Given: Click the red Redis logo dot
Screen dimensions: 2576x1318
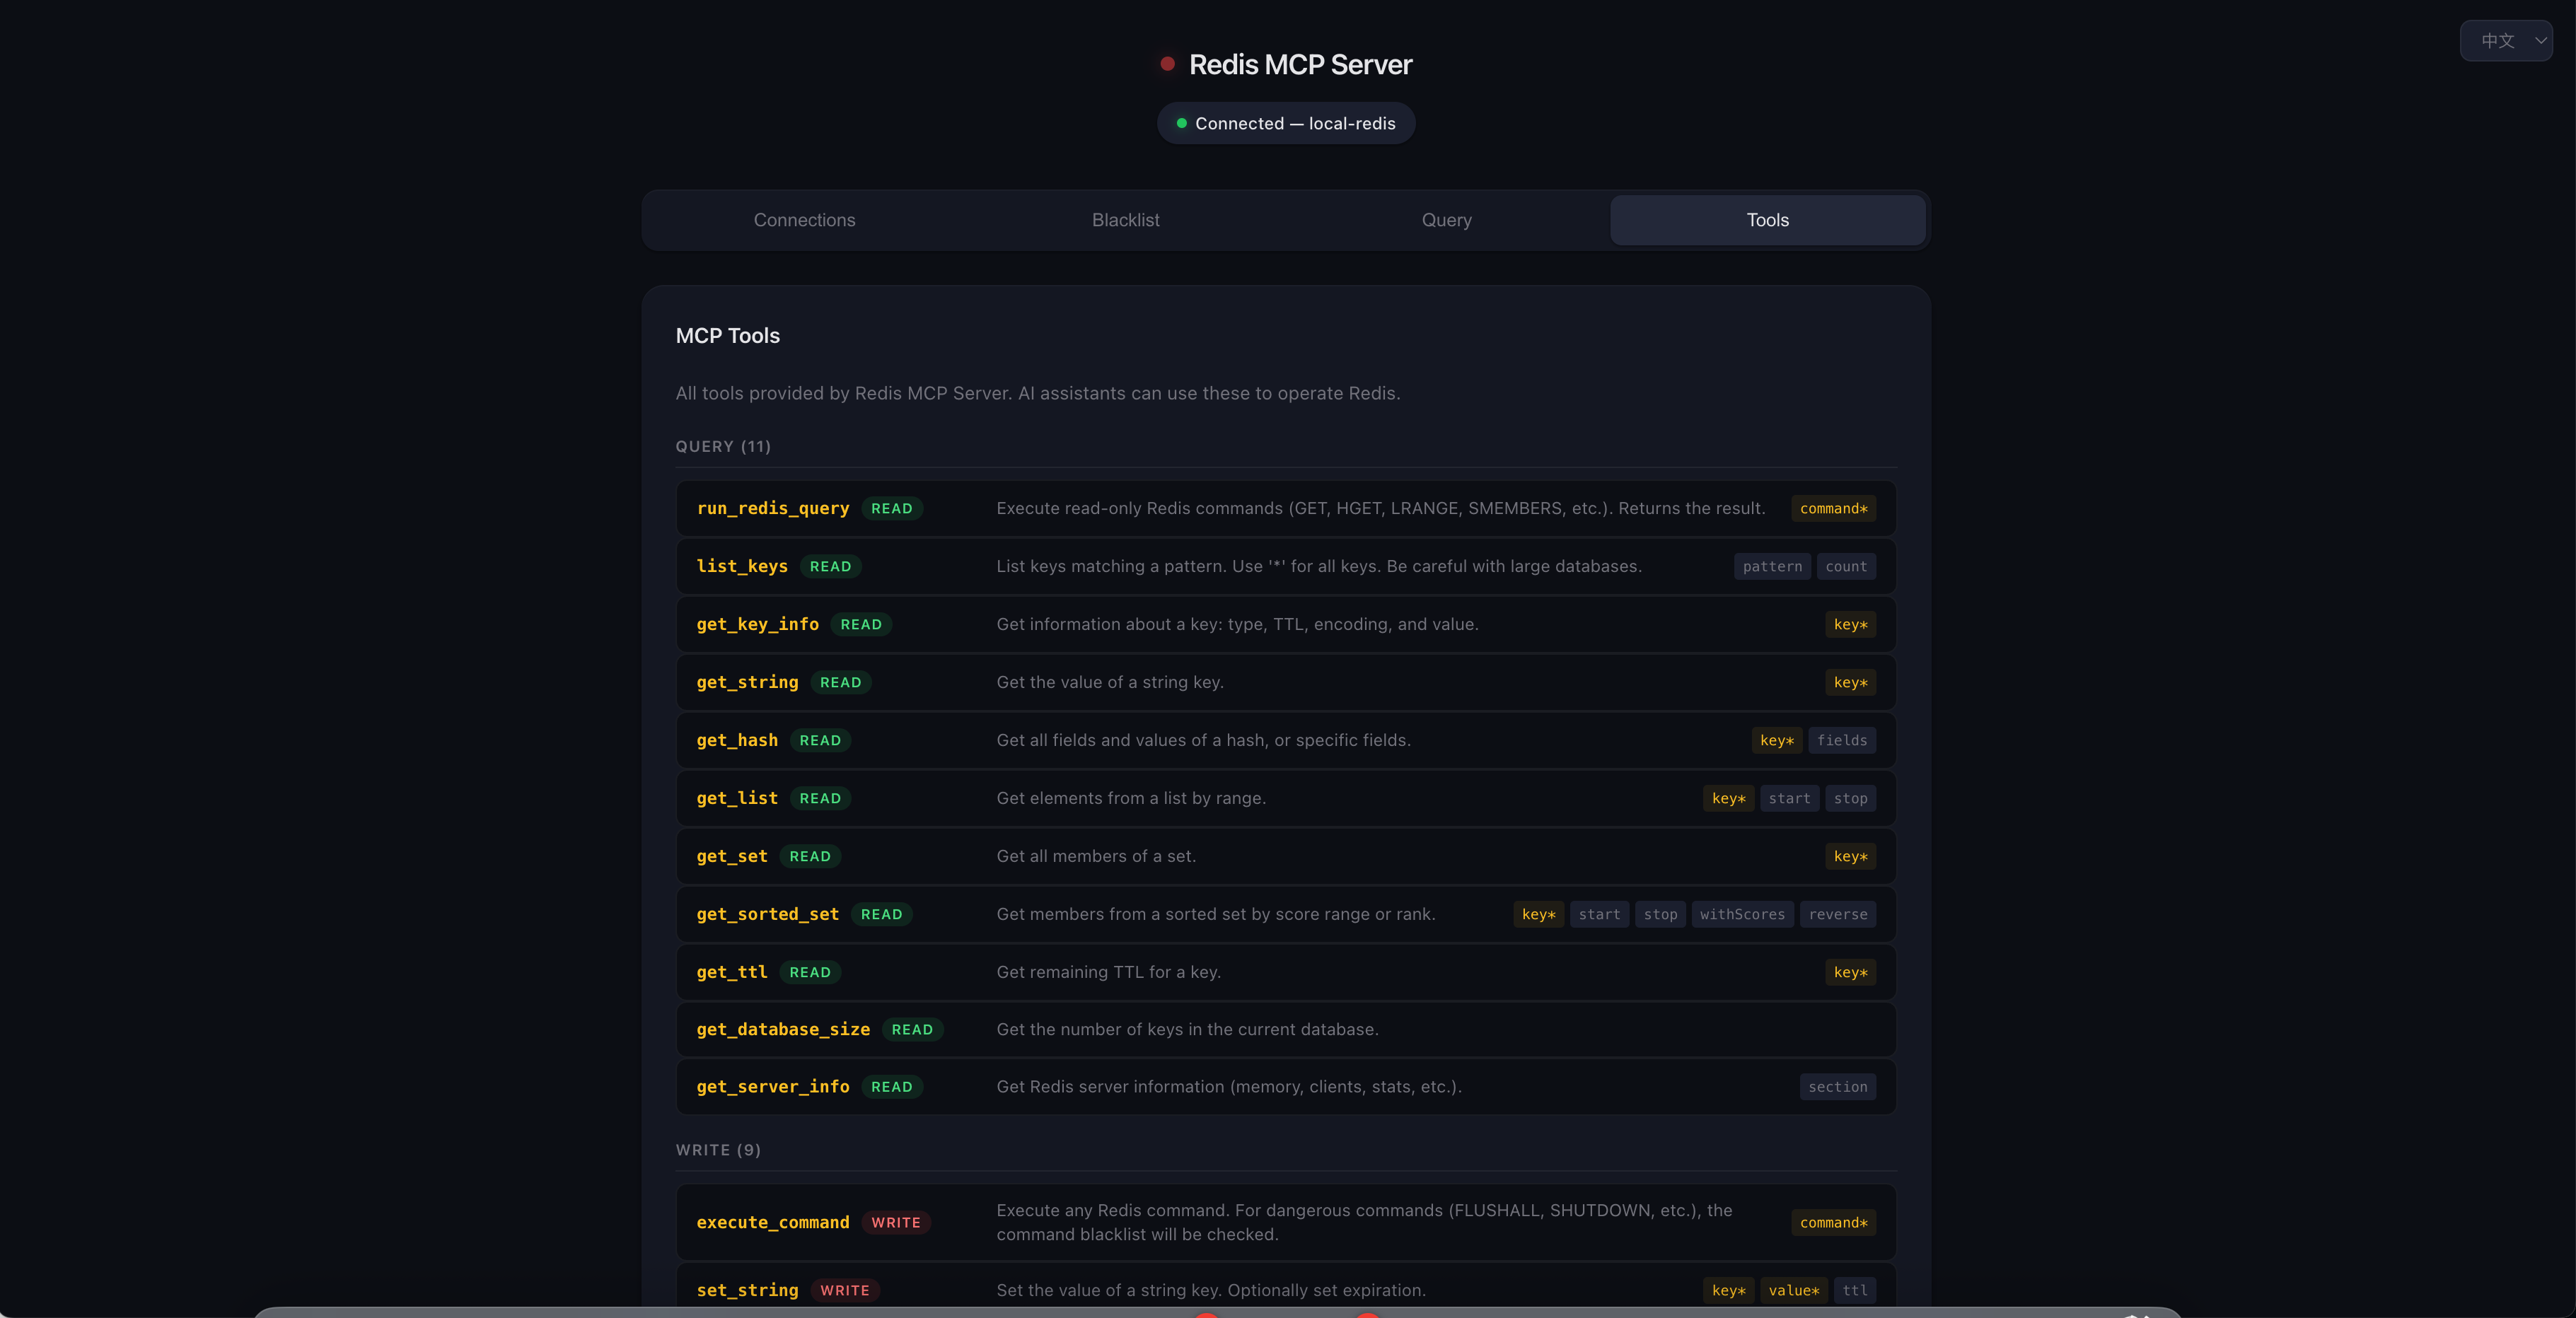Looking at the screenshot, I should pyautogui.click(x=1167, y=64).
